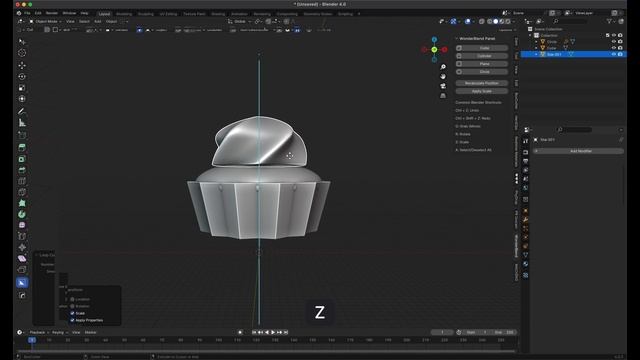This screenshot has width=640, height=360.
Task: Click the outliner filter funnel icon
Action: (609, 21)
